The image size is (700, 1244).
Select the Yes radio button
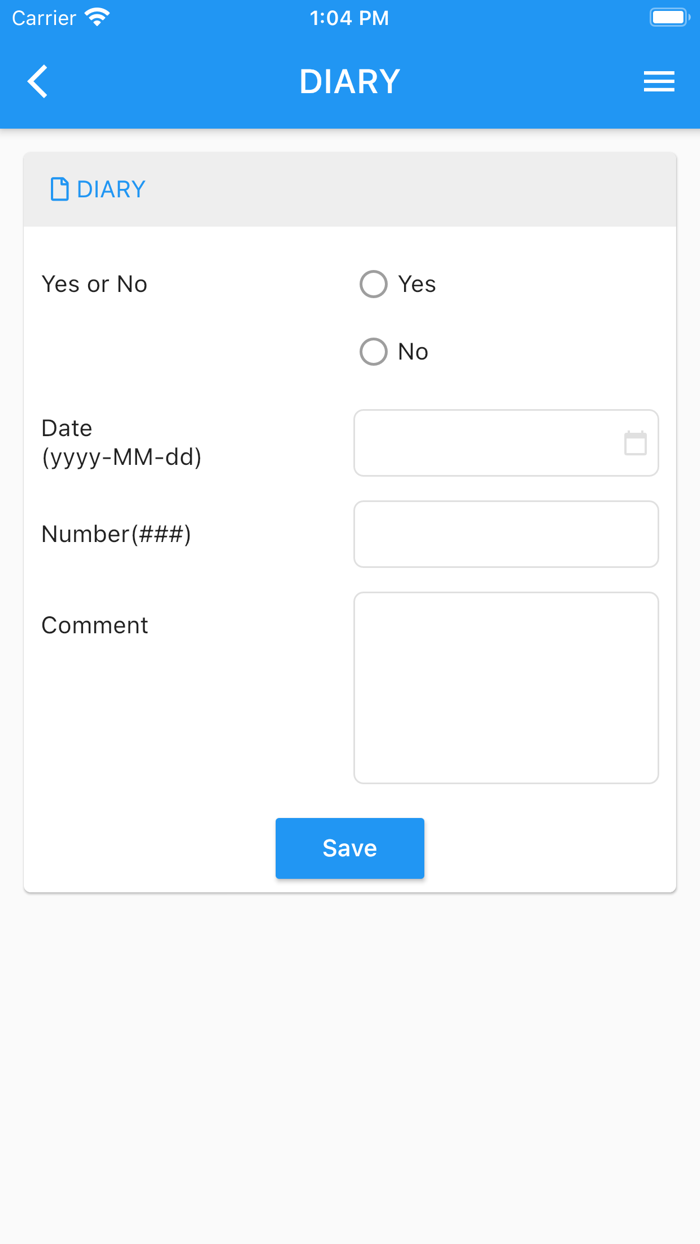373,285
